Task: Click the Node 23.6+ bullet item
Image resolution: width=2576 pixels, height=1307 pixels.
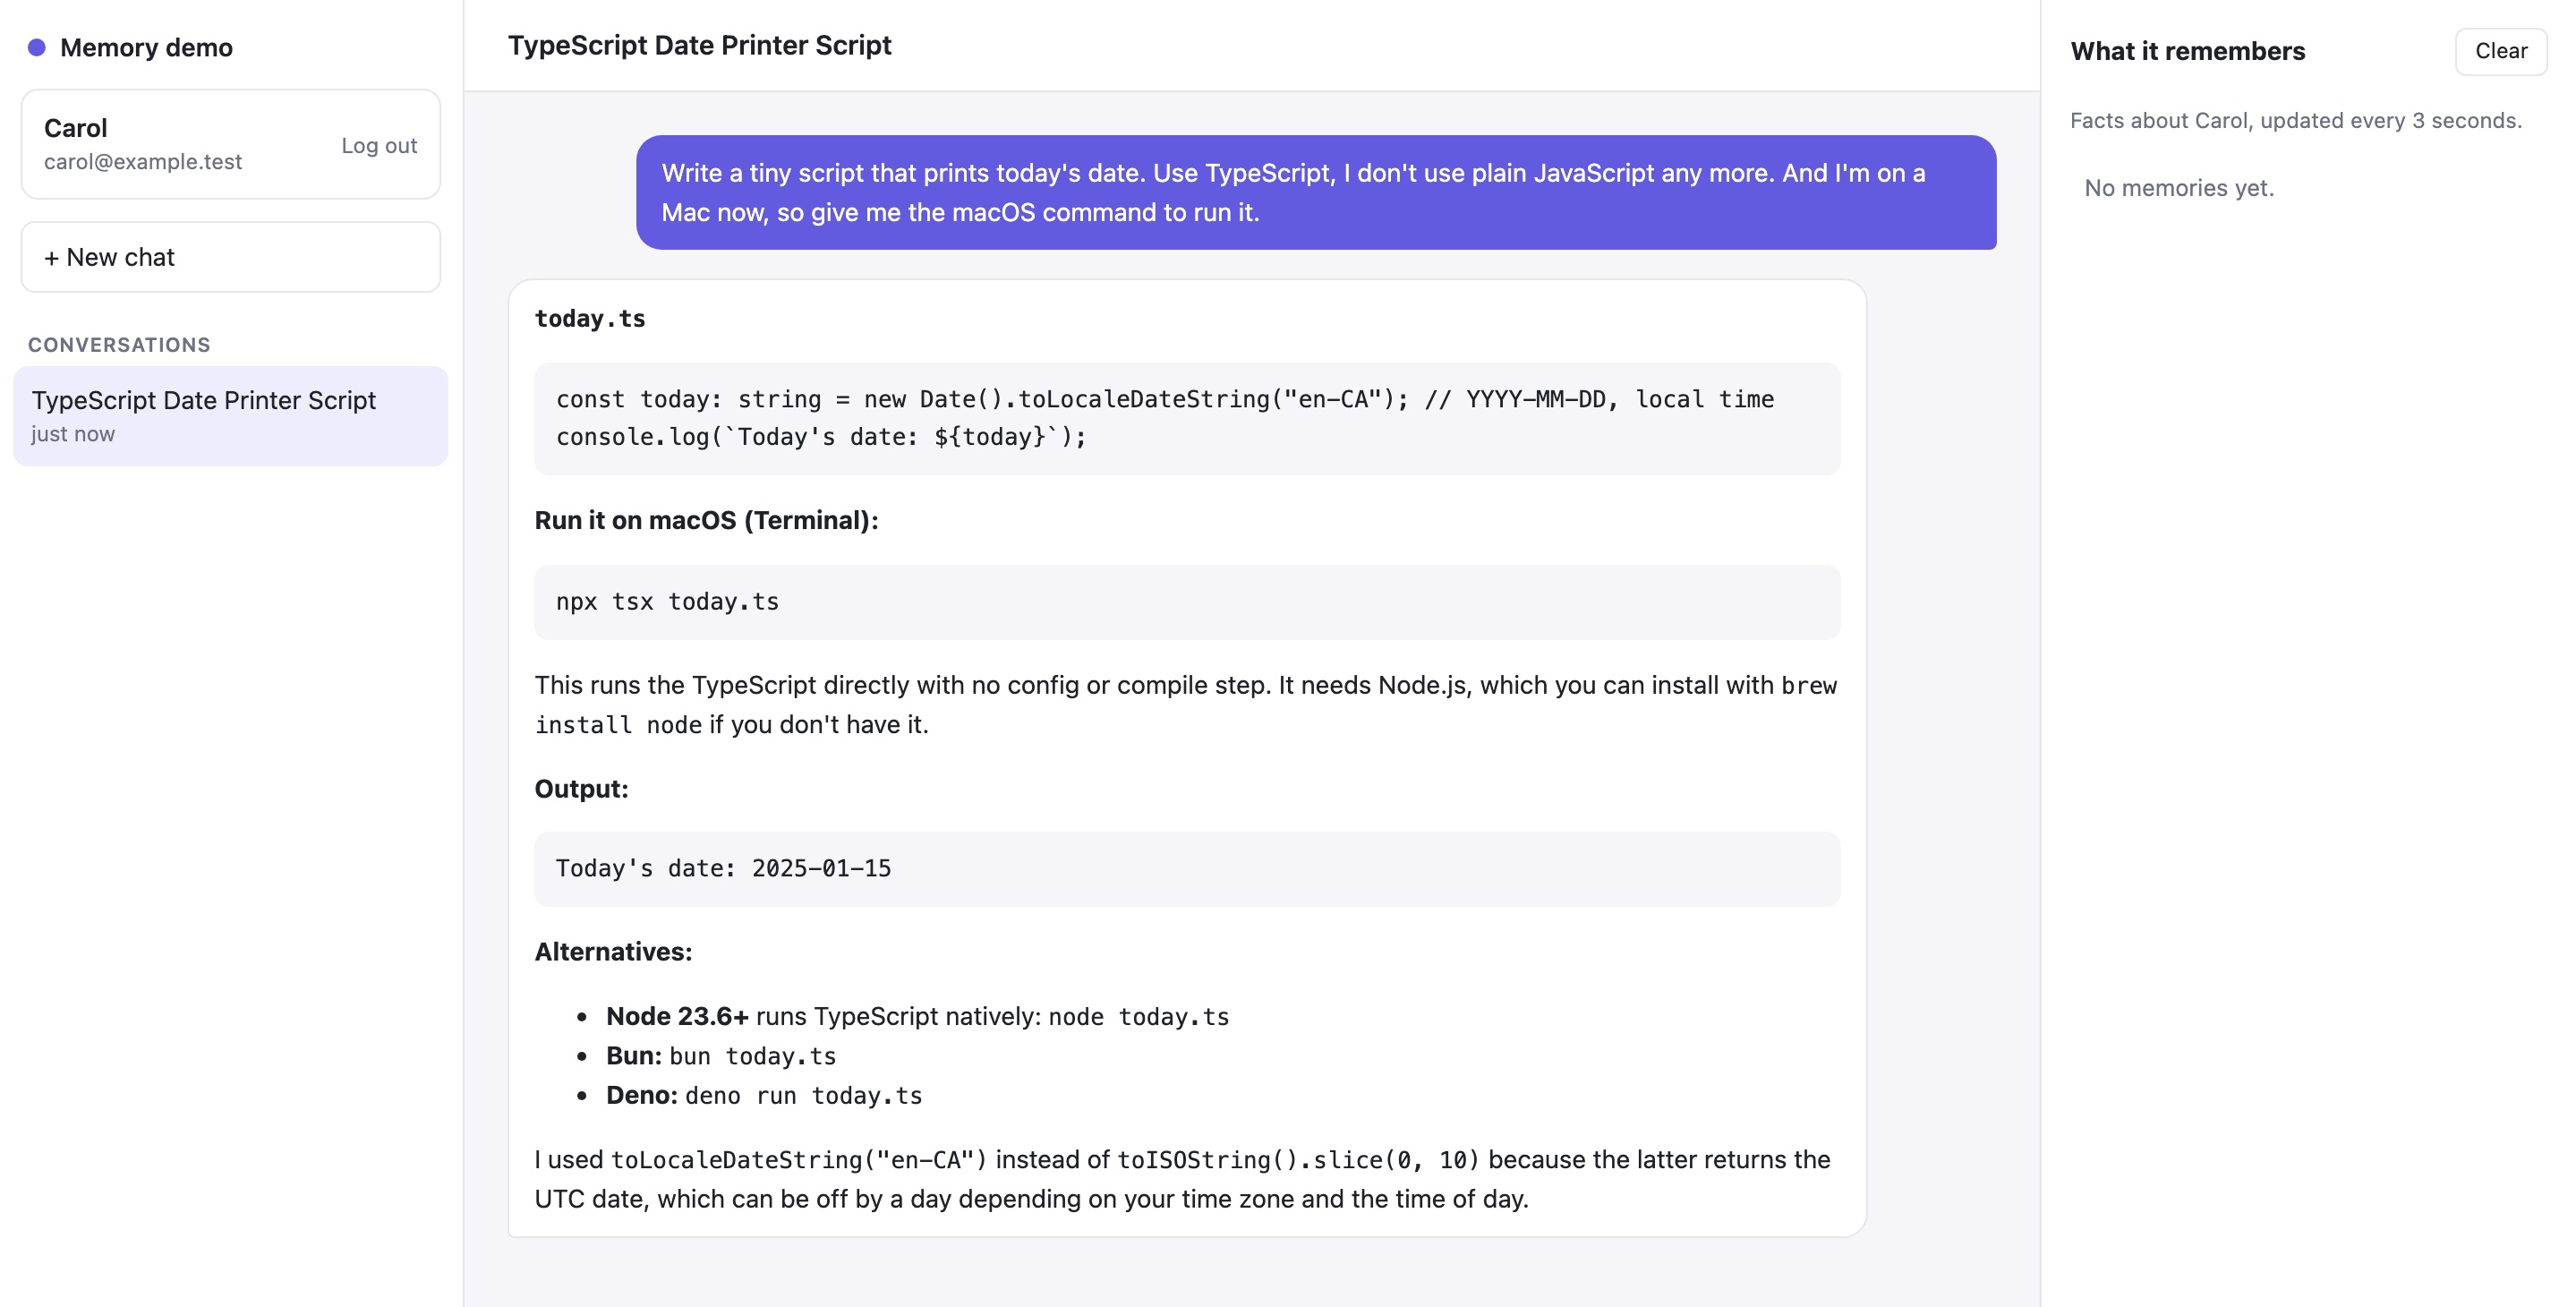Action: (x=917, y=1017)
